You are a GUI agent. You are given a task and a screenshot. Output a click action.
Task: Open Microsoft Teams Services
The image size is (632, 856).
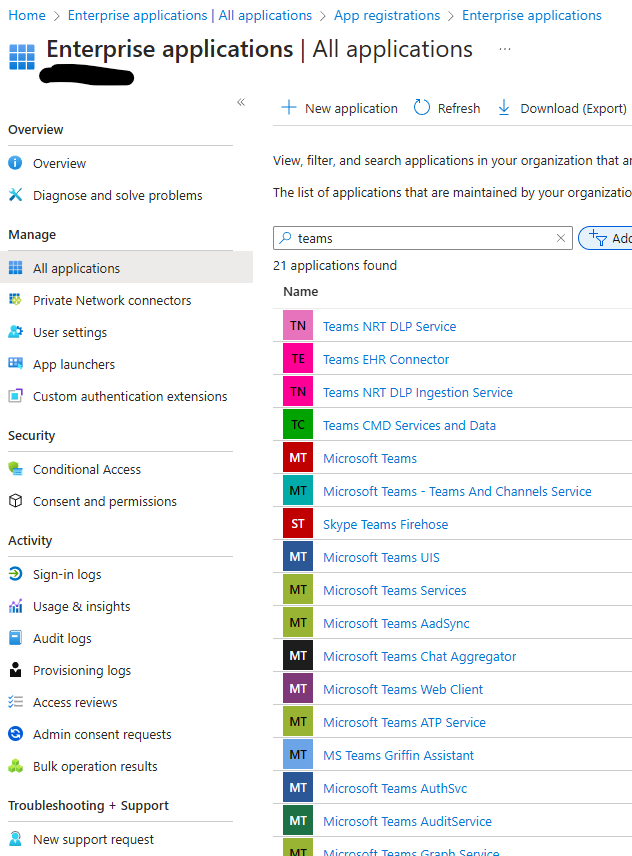[x=395, y=590]
